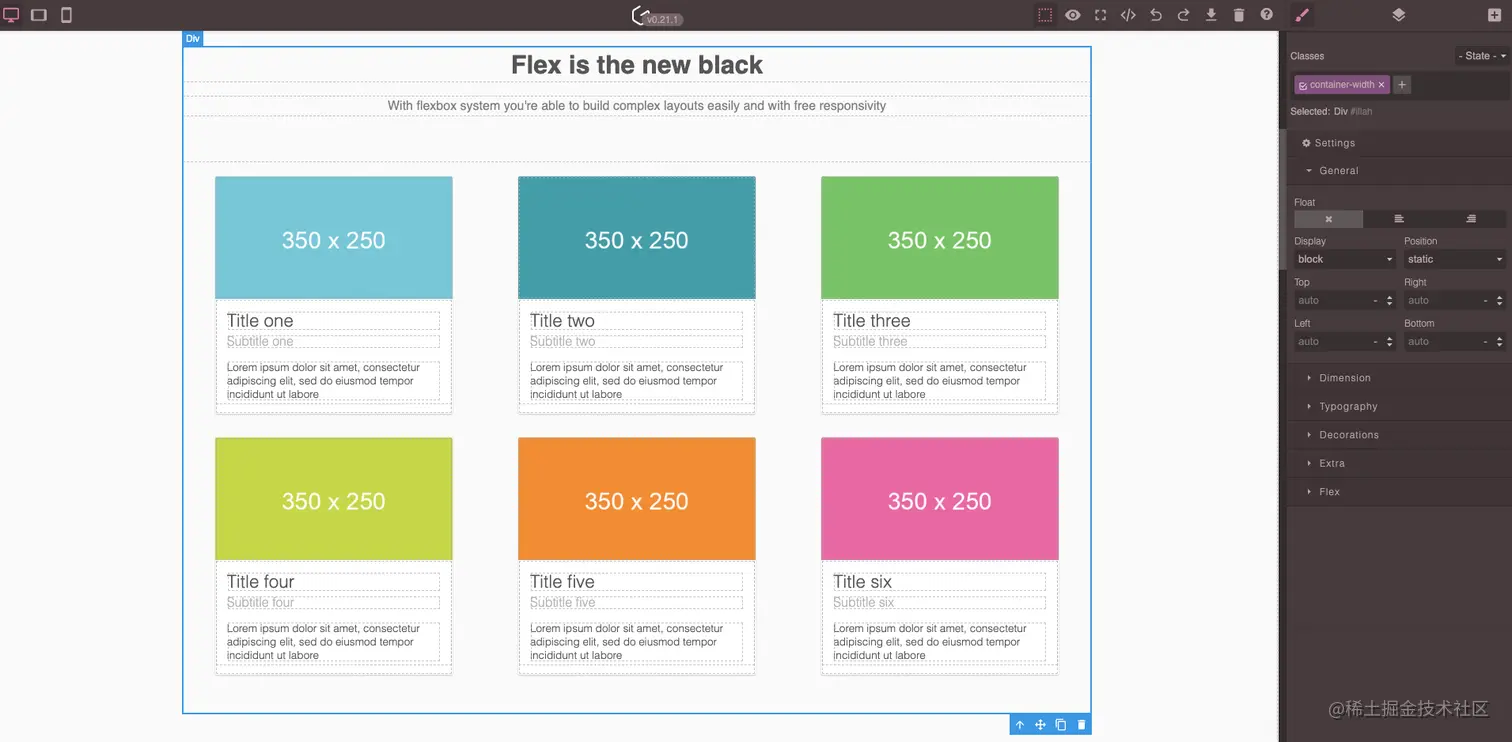Expand the Decorations section
This screenshot has height=742, width=1512.
(1398, 435)
